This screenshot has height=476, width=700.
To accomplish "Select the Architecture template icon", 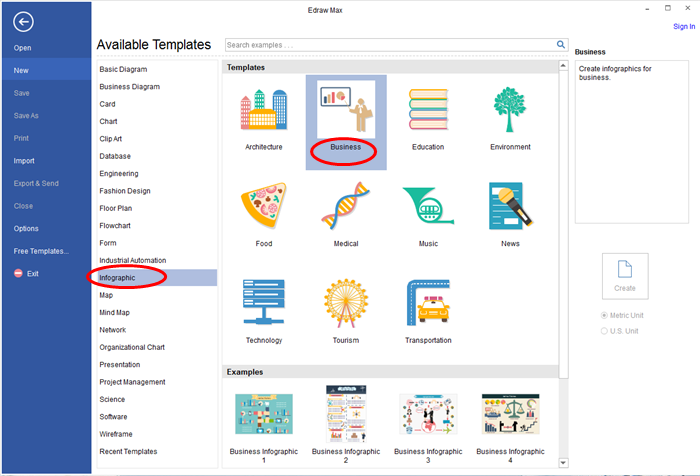I will tap(264, 109).
